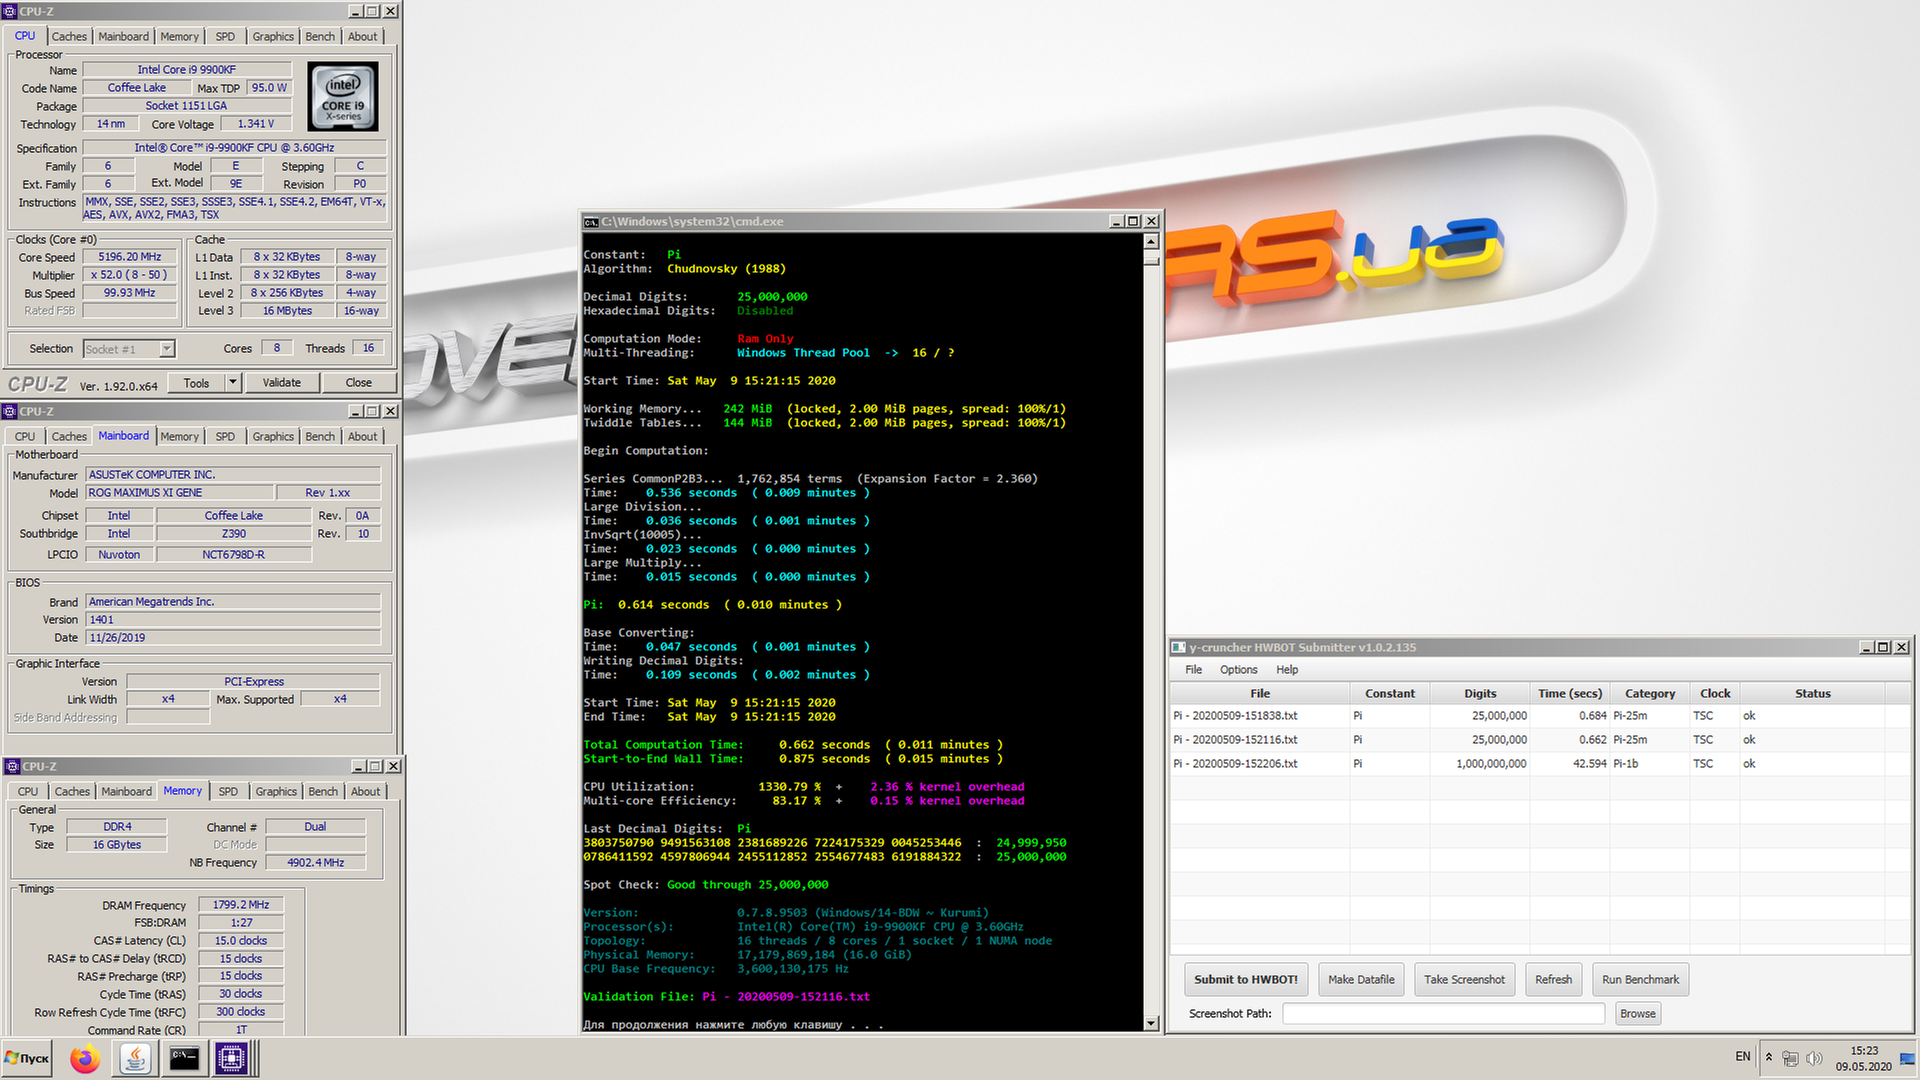Click the cmd.exe window title bar icon
The height and width of the screenshot is (1080, 1920).
coord(591,221)
